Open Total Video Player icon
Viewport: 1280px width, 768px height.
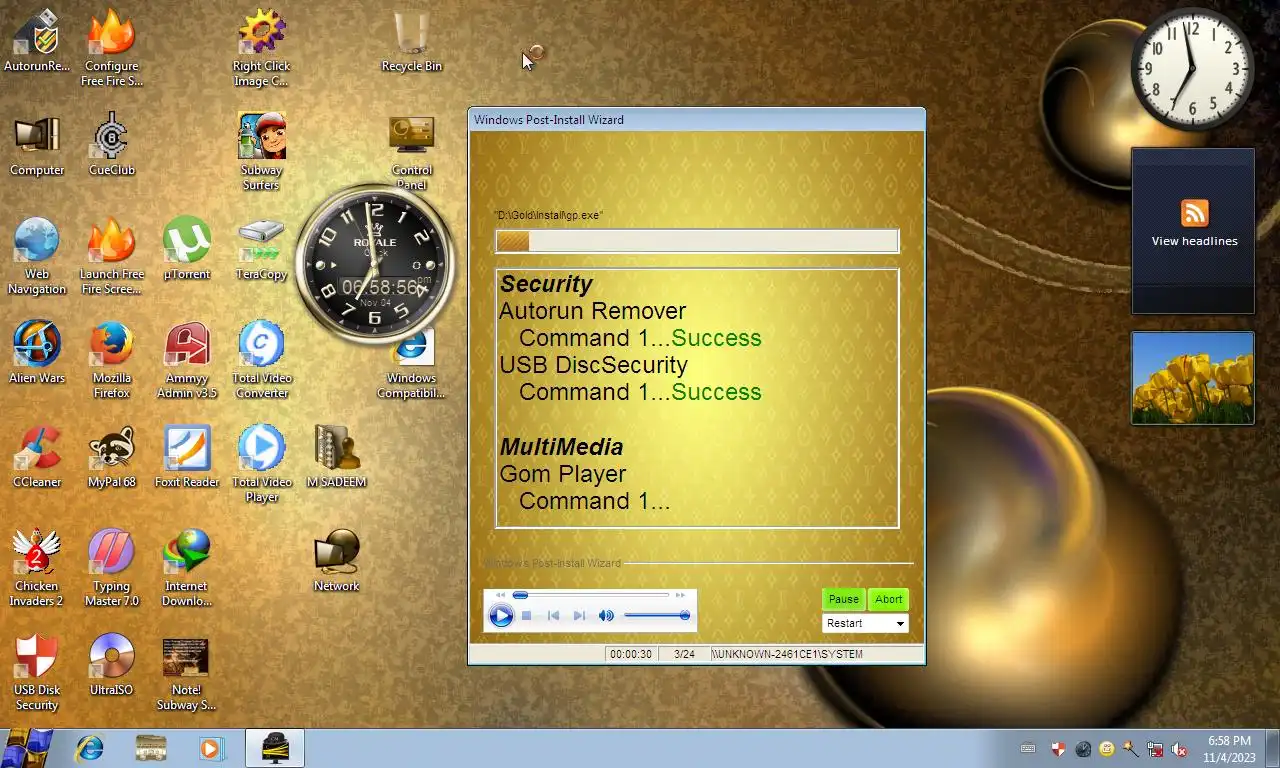point(261,464)
